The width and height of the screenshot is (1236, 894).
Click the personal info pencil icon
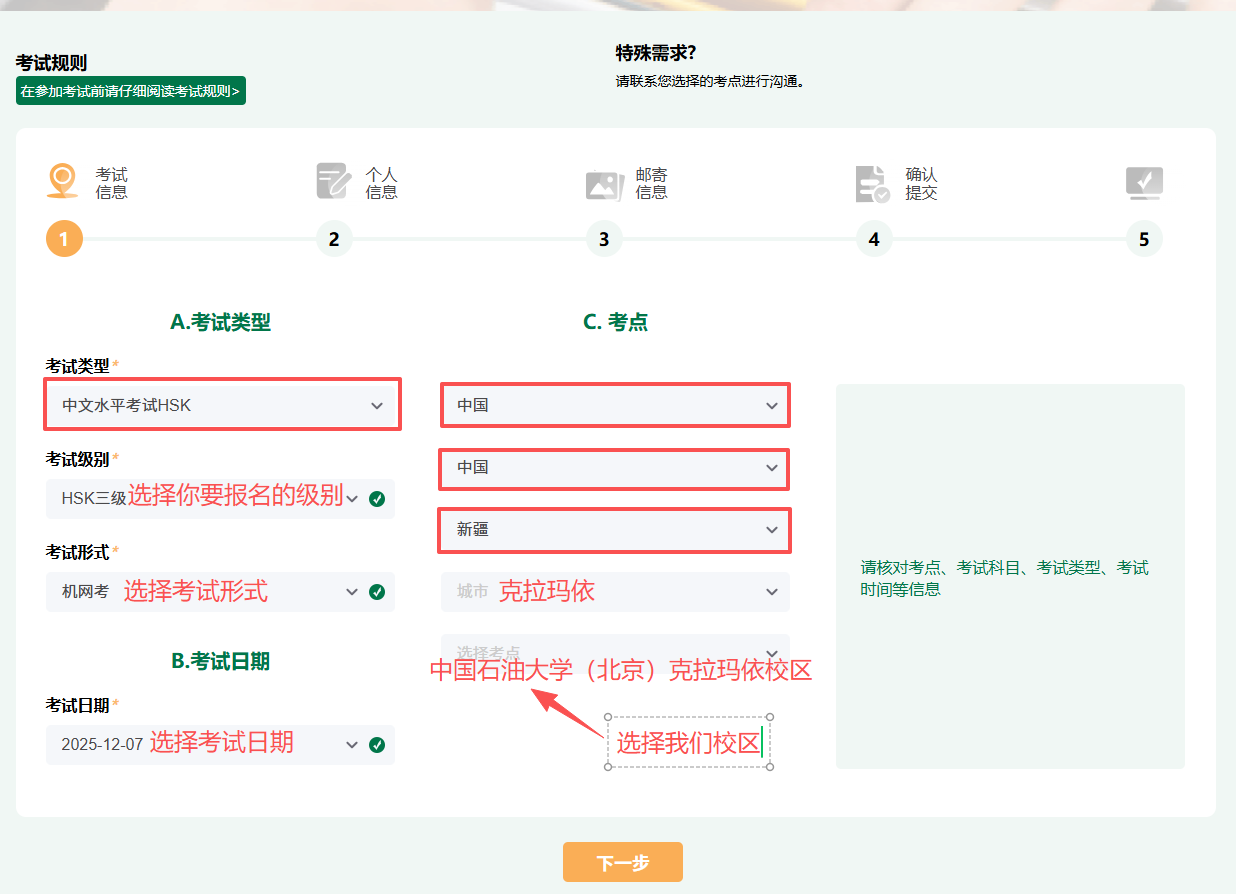click(x=333, y=181)
